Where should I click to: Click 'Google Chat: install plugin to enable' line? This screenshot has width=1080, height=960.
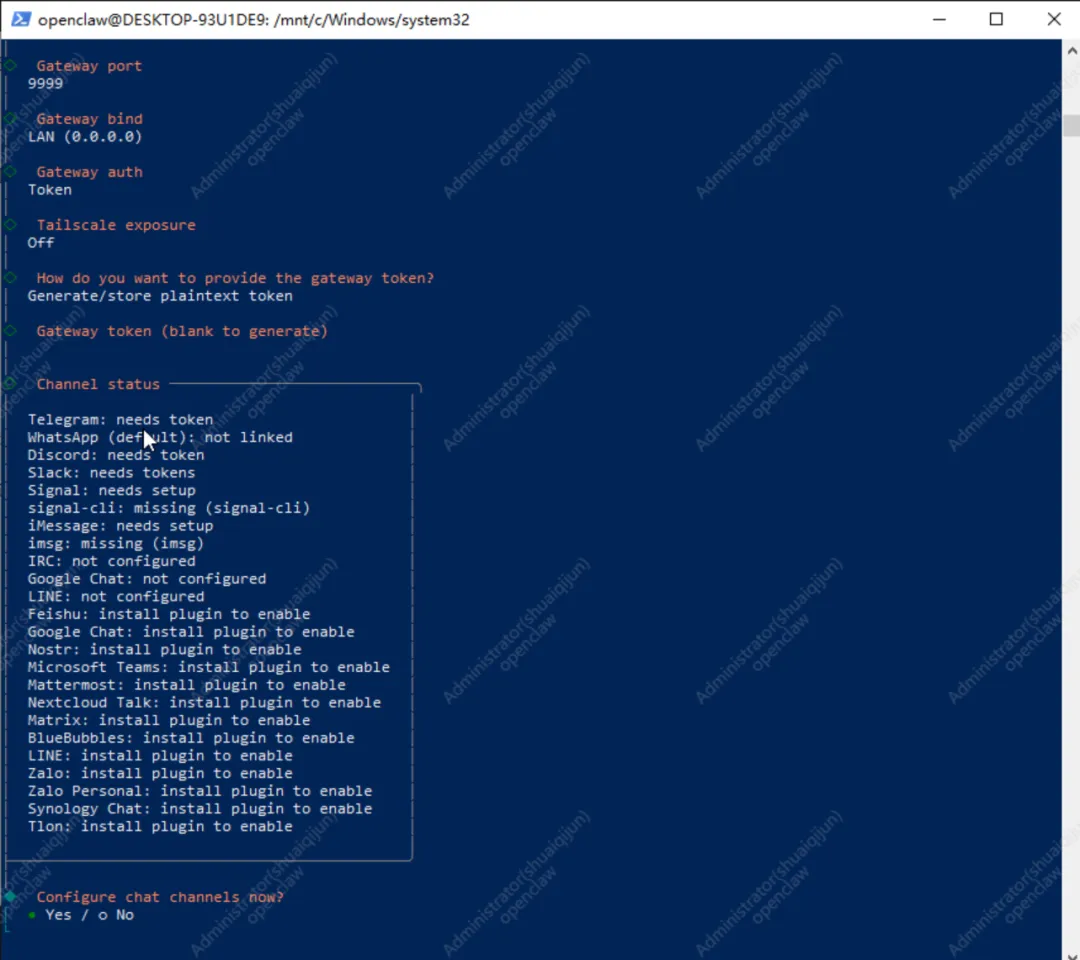pos(191,632)
